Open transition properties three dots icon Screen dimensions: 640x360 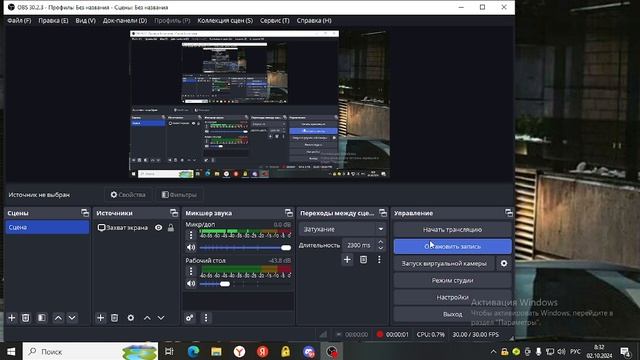379,260
